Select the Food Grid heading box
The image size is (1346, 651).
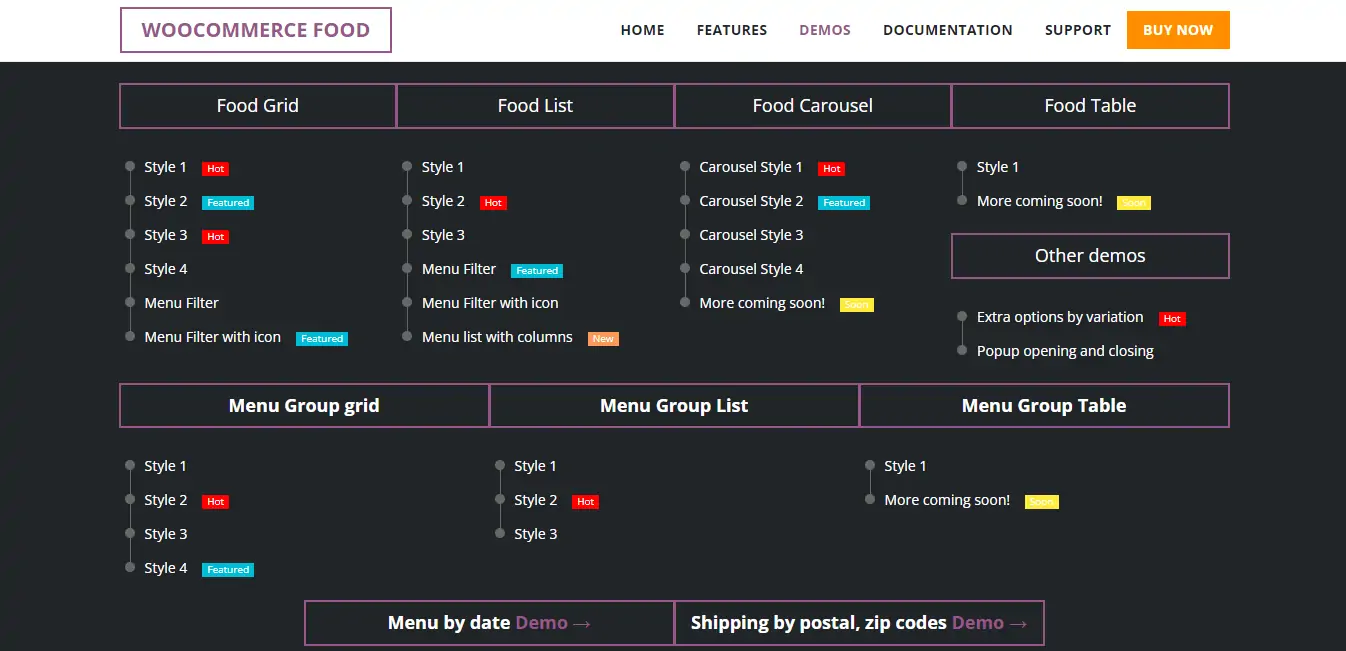point(258,106)
